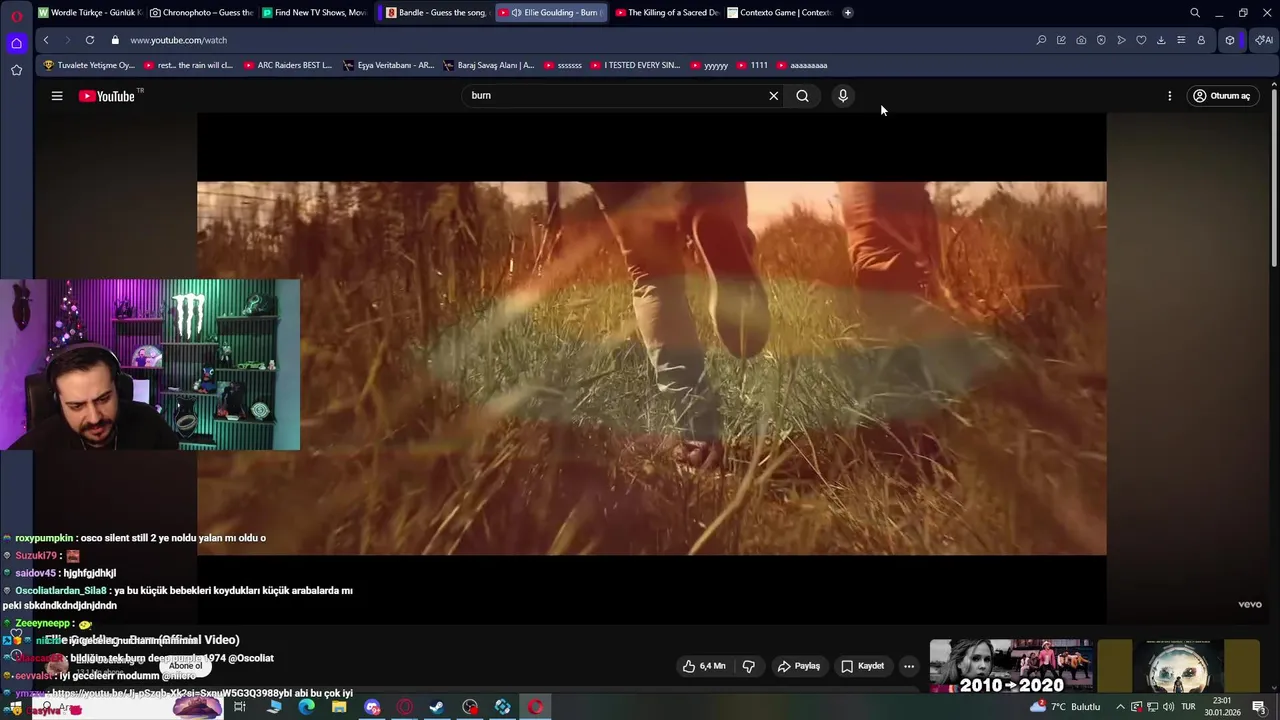Open the rest.. the rain will cl... bookmark
Screen dimensions: 1280x720
[188, 65]
